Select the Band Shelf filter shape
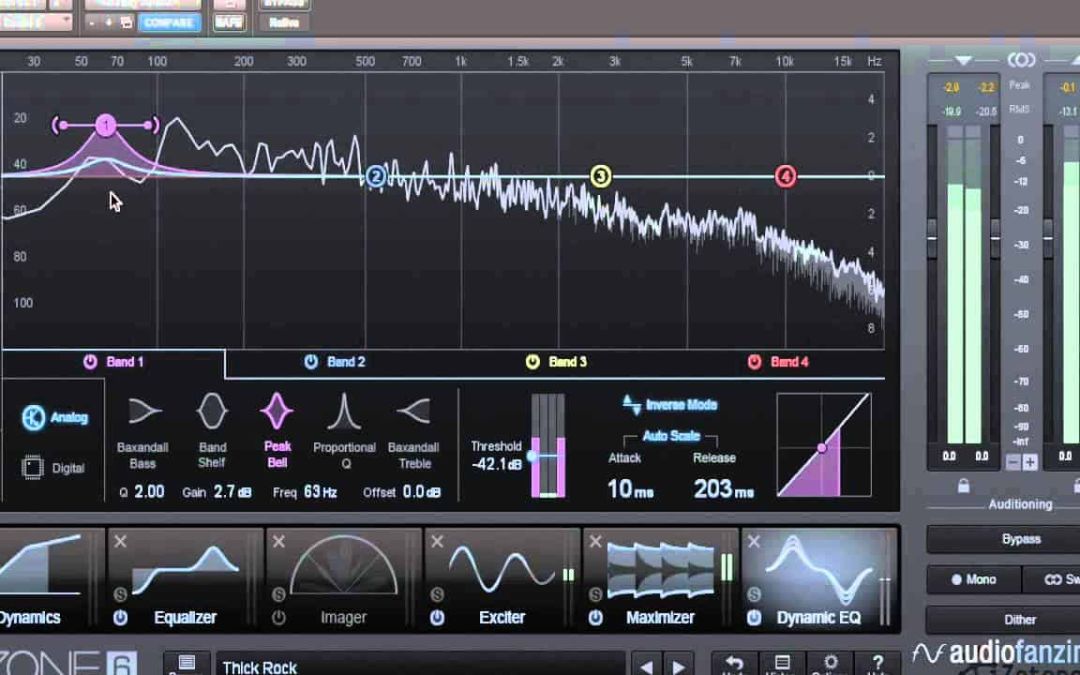Viewport: 1080px width, 675px height. point(212,411)
